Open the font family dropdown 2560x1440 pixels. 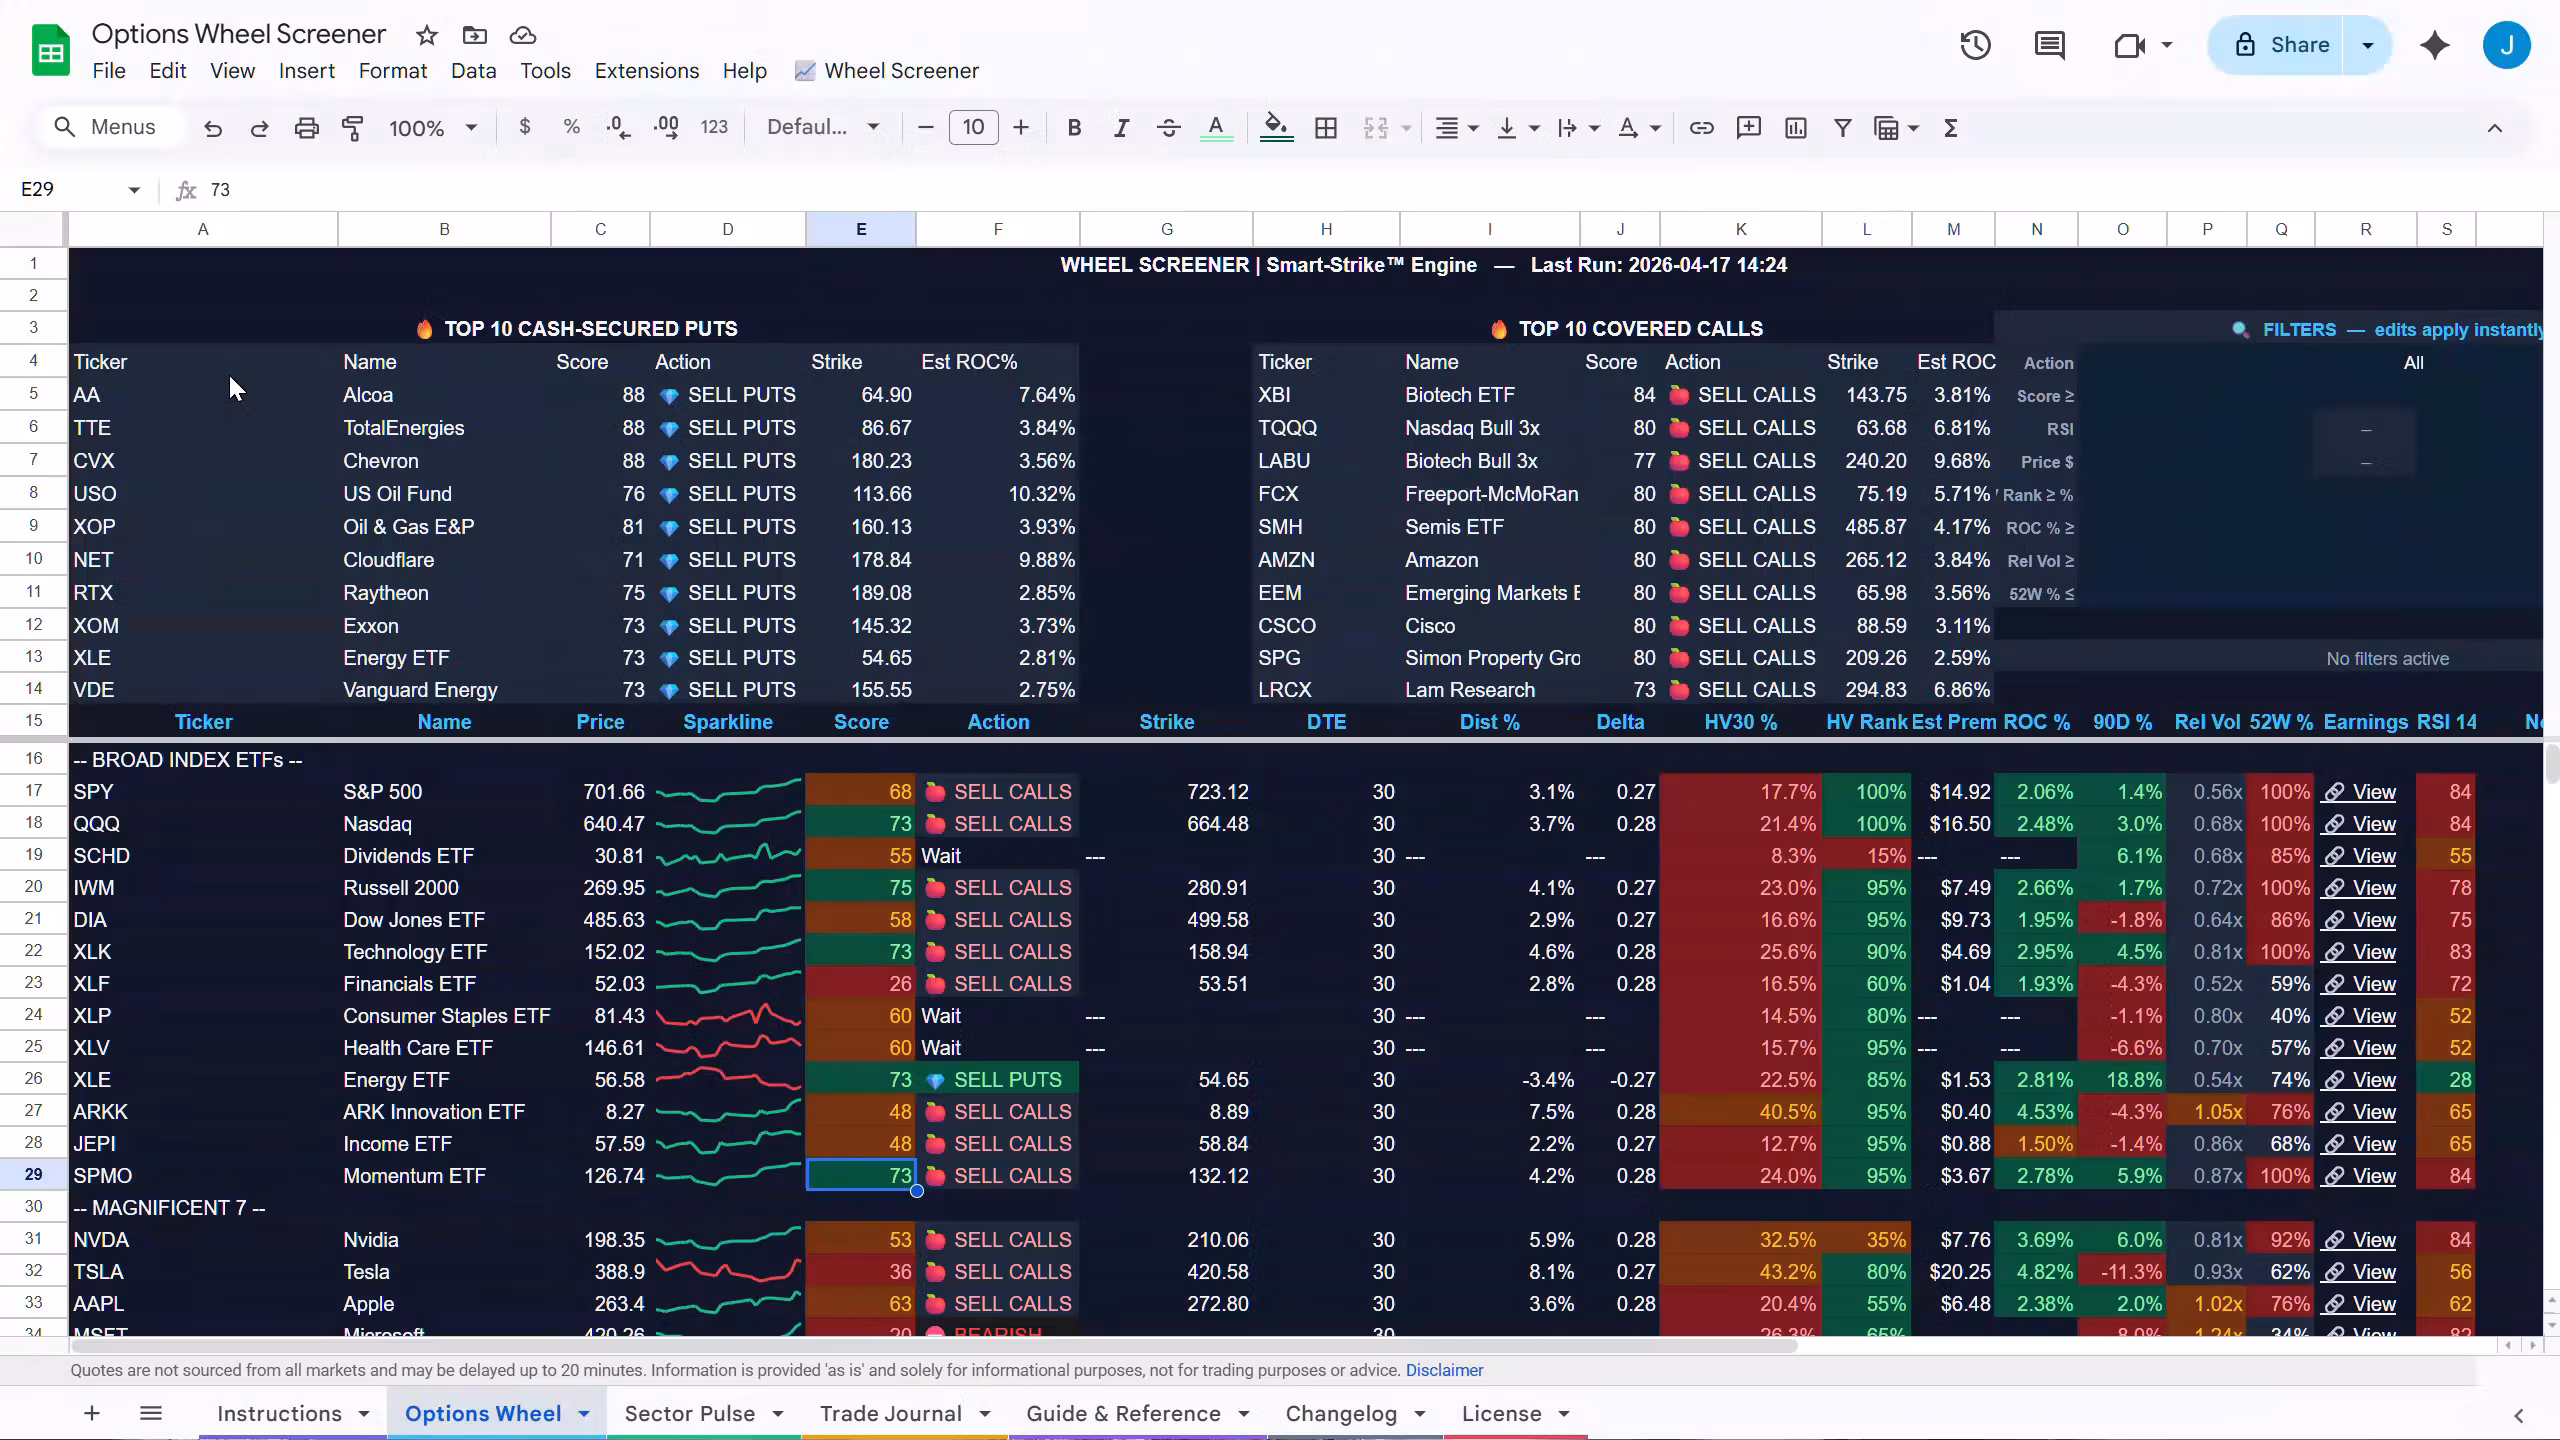823,127
